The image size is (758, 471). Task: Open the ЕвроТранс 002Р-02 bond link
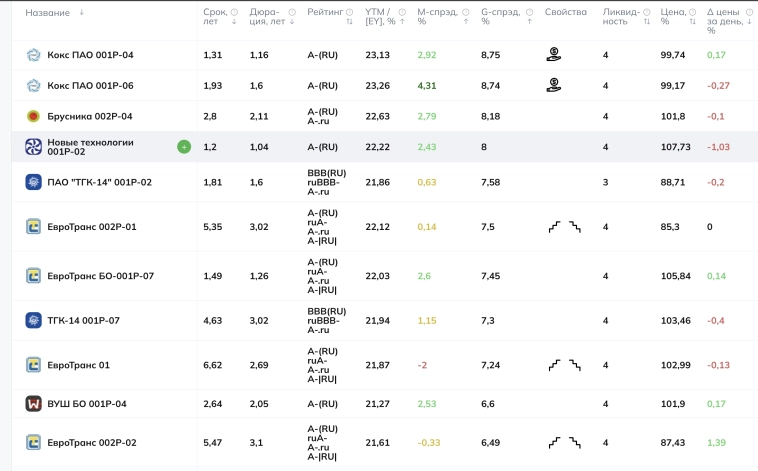91,442
